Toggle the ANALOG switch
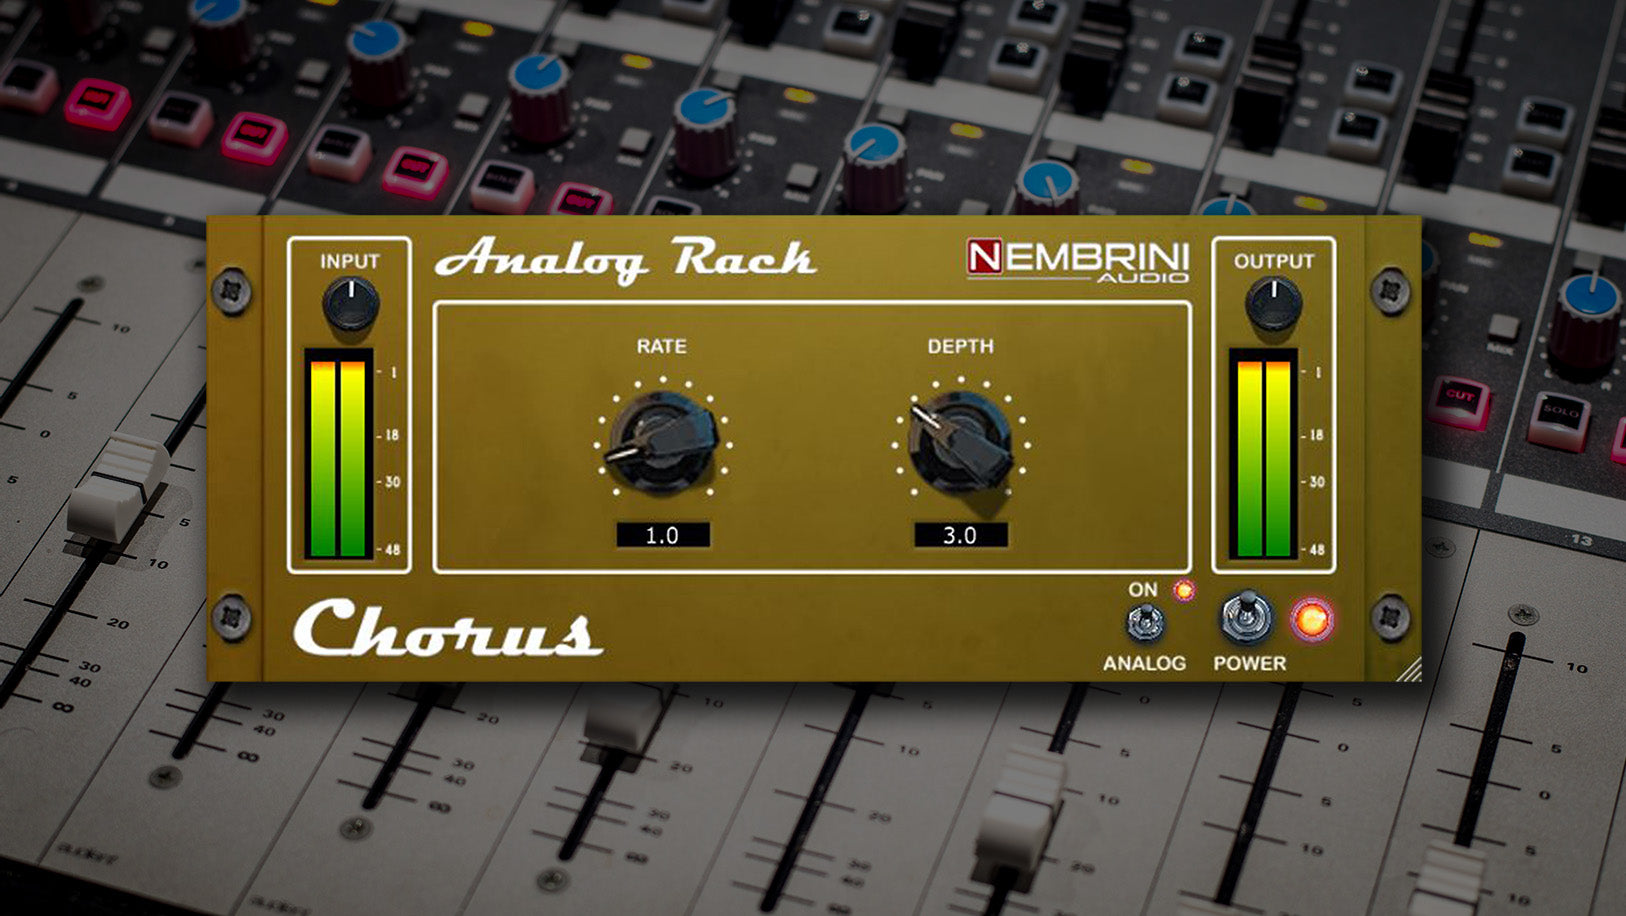Viewport: 1626px width, 916px height. point(1145,623)
